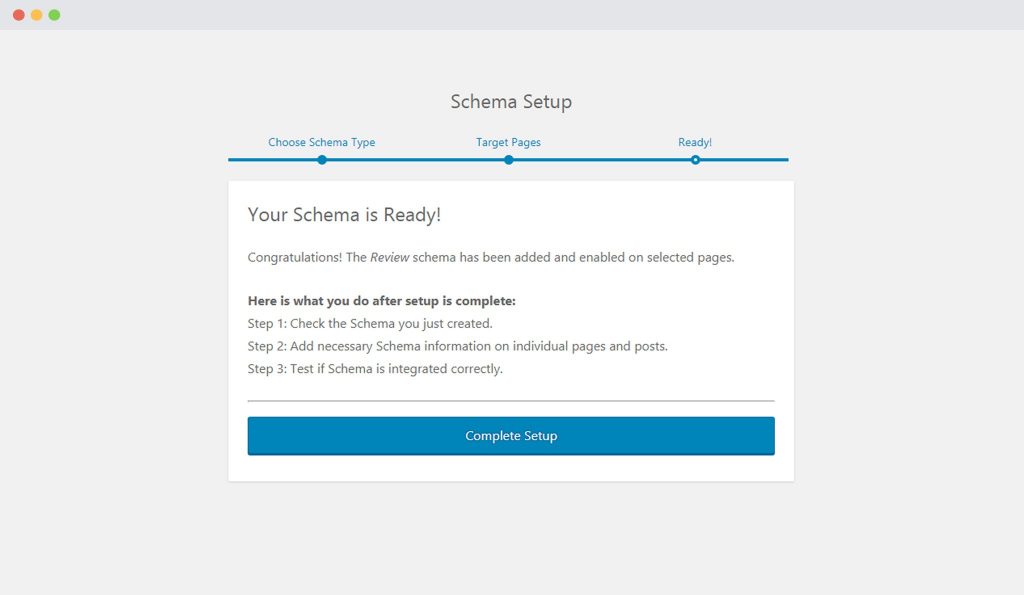Click the divider line above Complete Setup
This screenshot has width=1024, height=595.
coord(511,401)
